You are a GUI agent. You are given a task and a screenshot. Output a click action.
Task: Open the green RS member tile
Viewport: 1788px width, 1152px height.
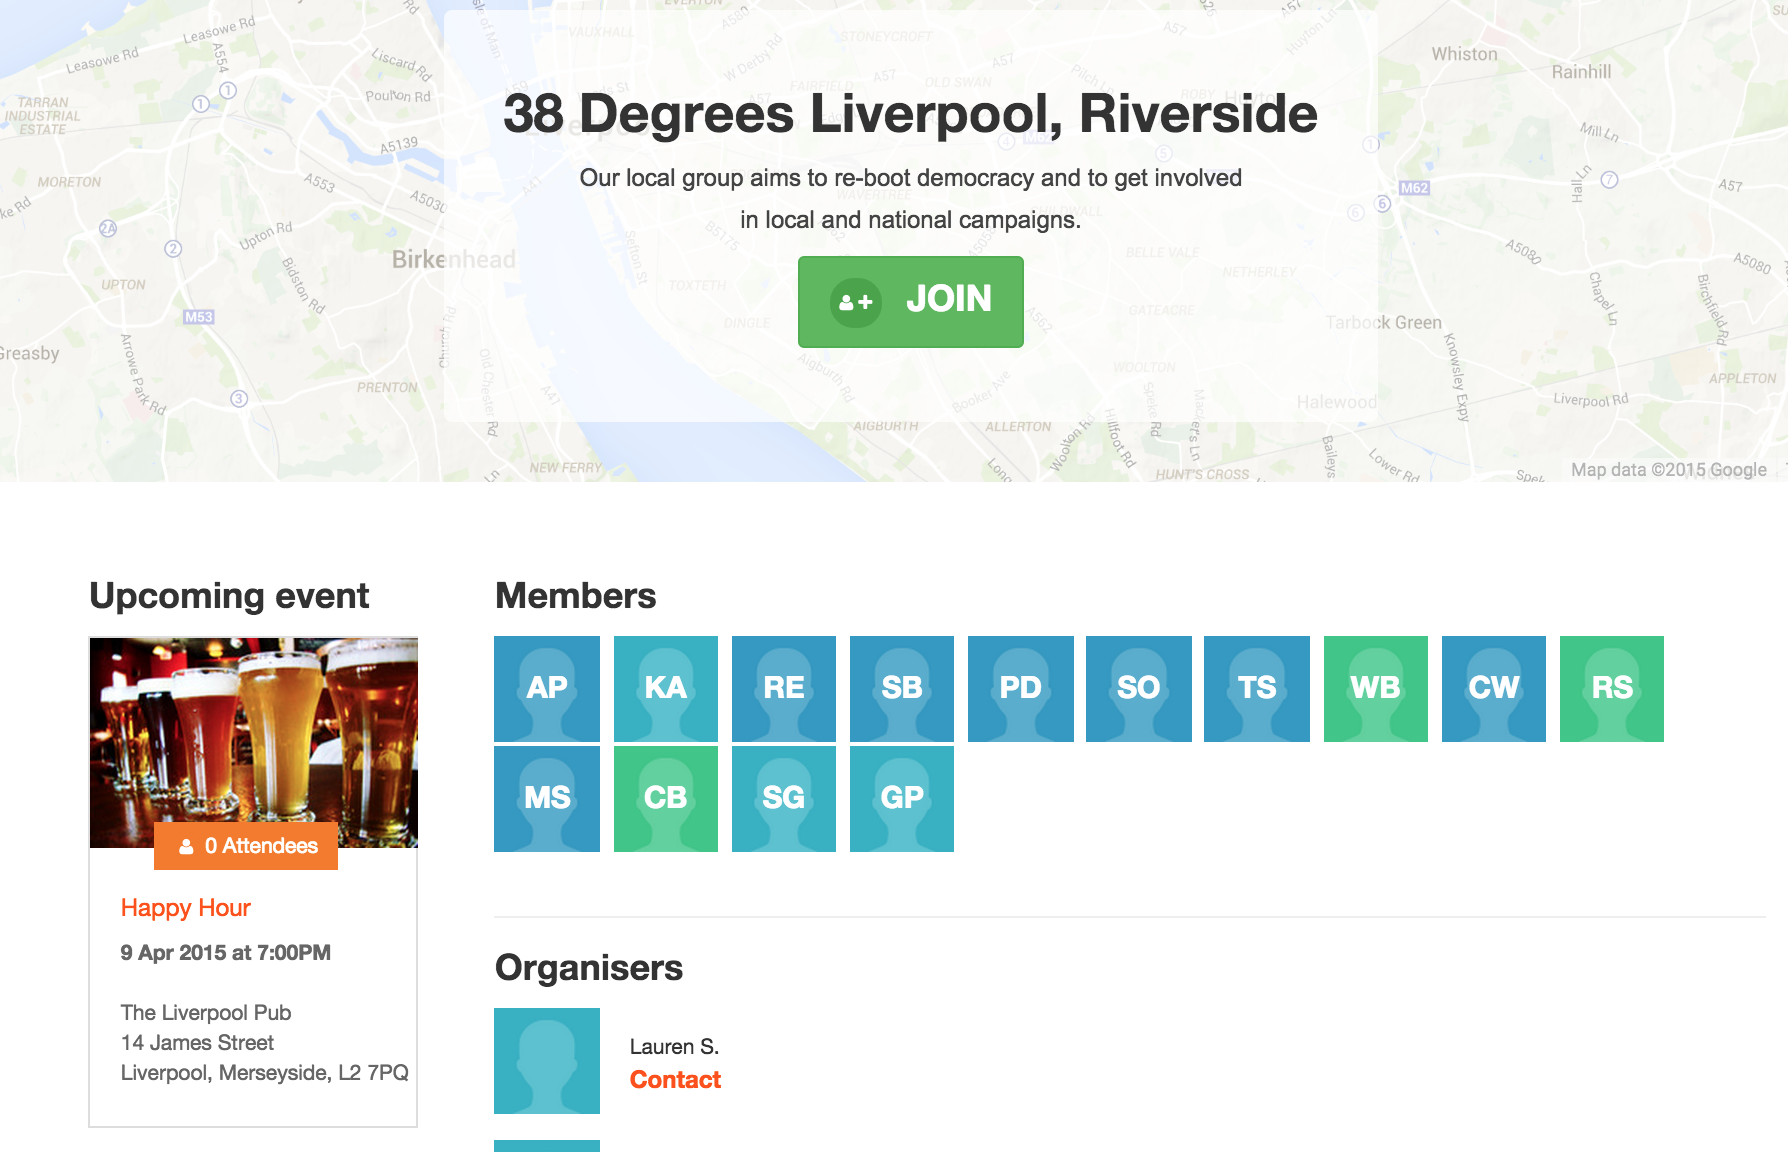click(1611, 688)
